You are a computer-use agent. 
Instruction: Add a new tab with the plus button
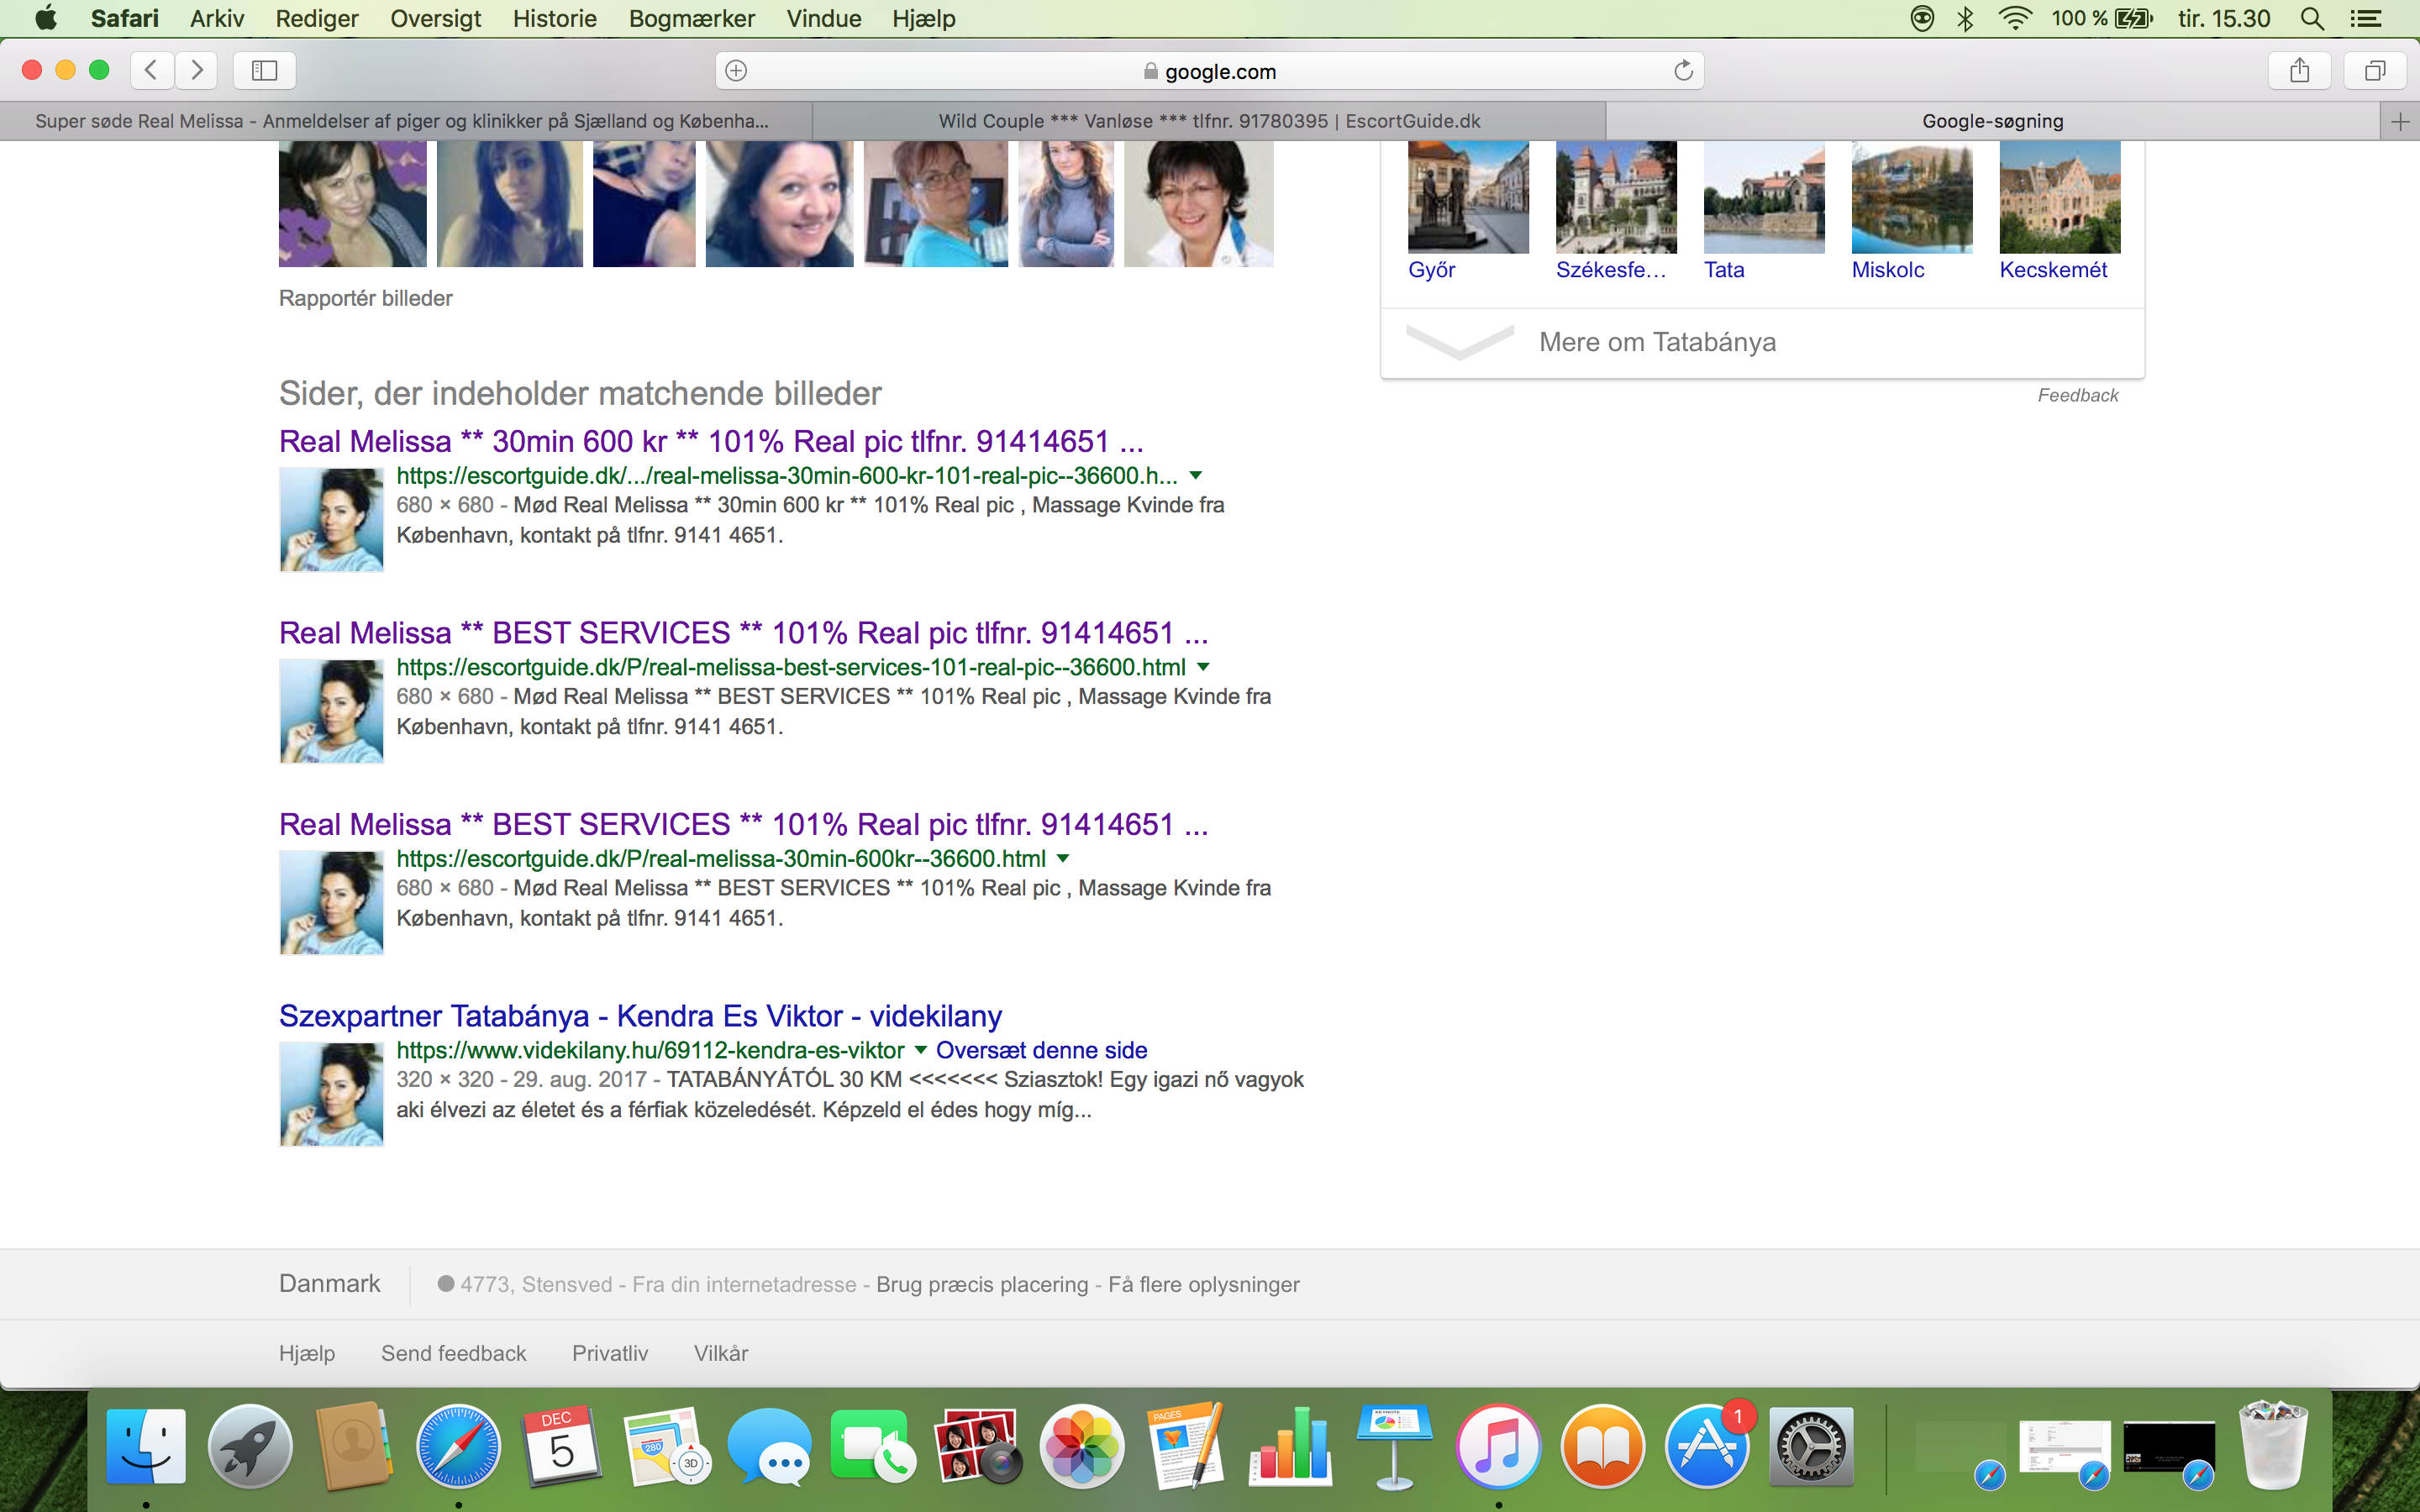point(2400,121)
